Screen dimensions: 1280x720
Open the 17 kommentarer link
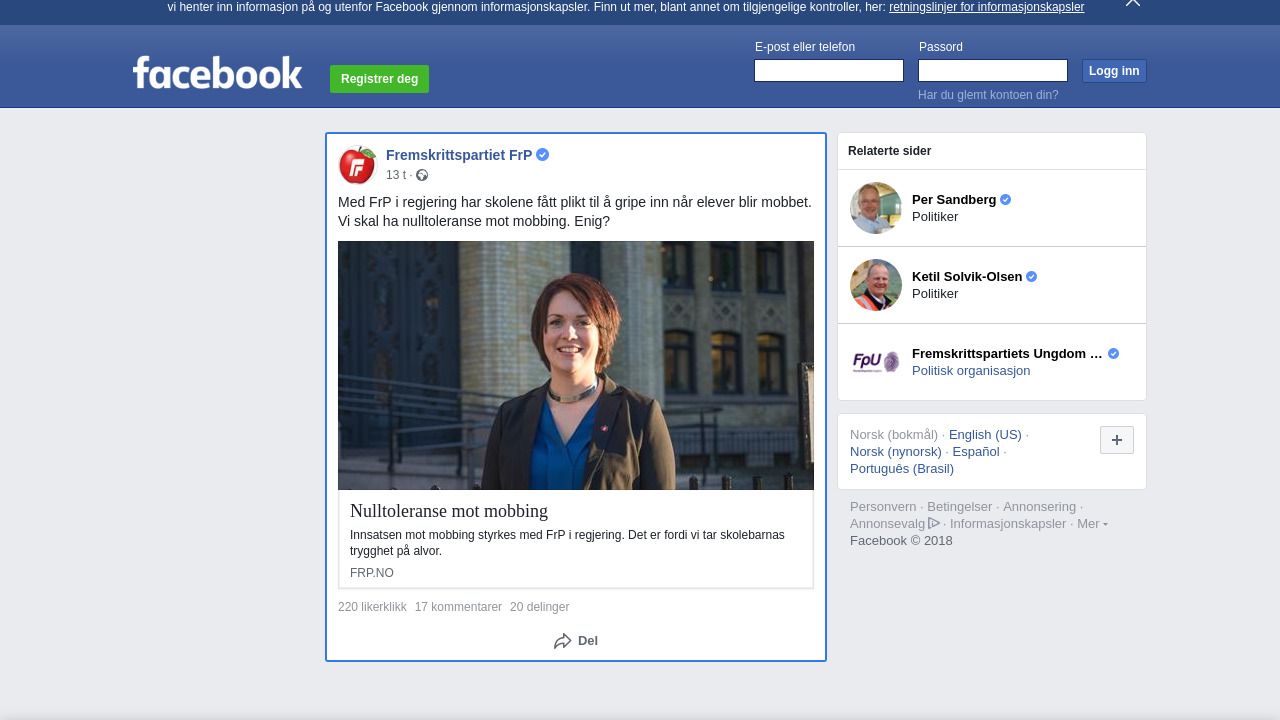(458, 607)
